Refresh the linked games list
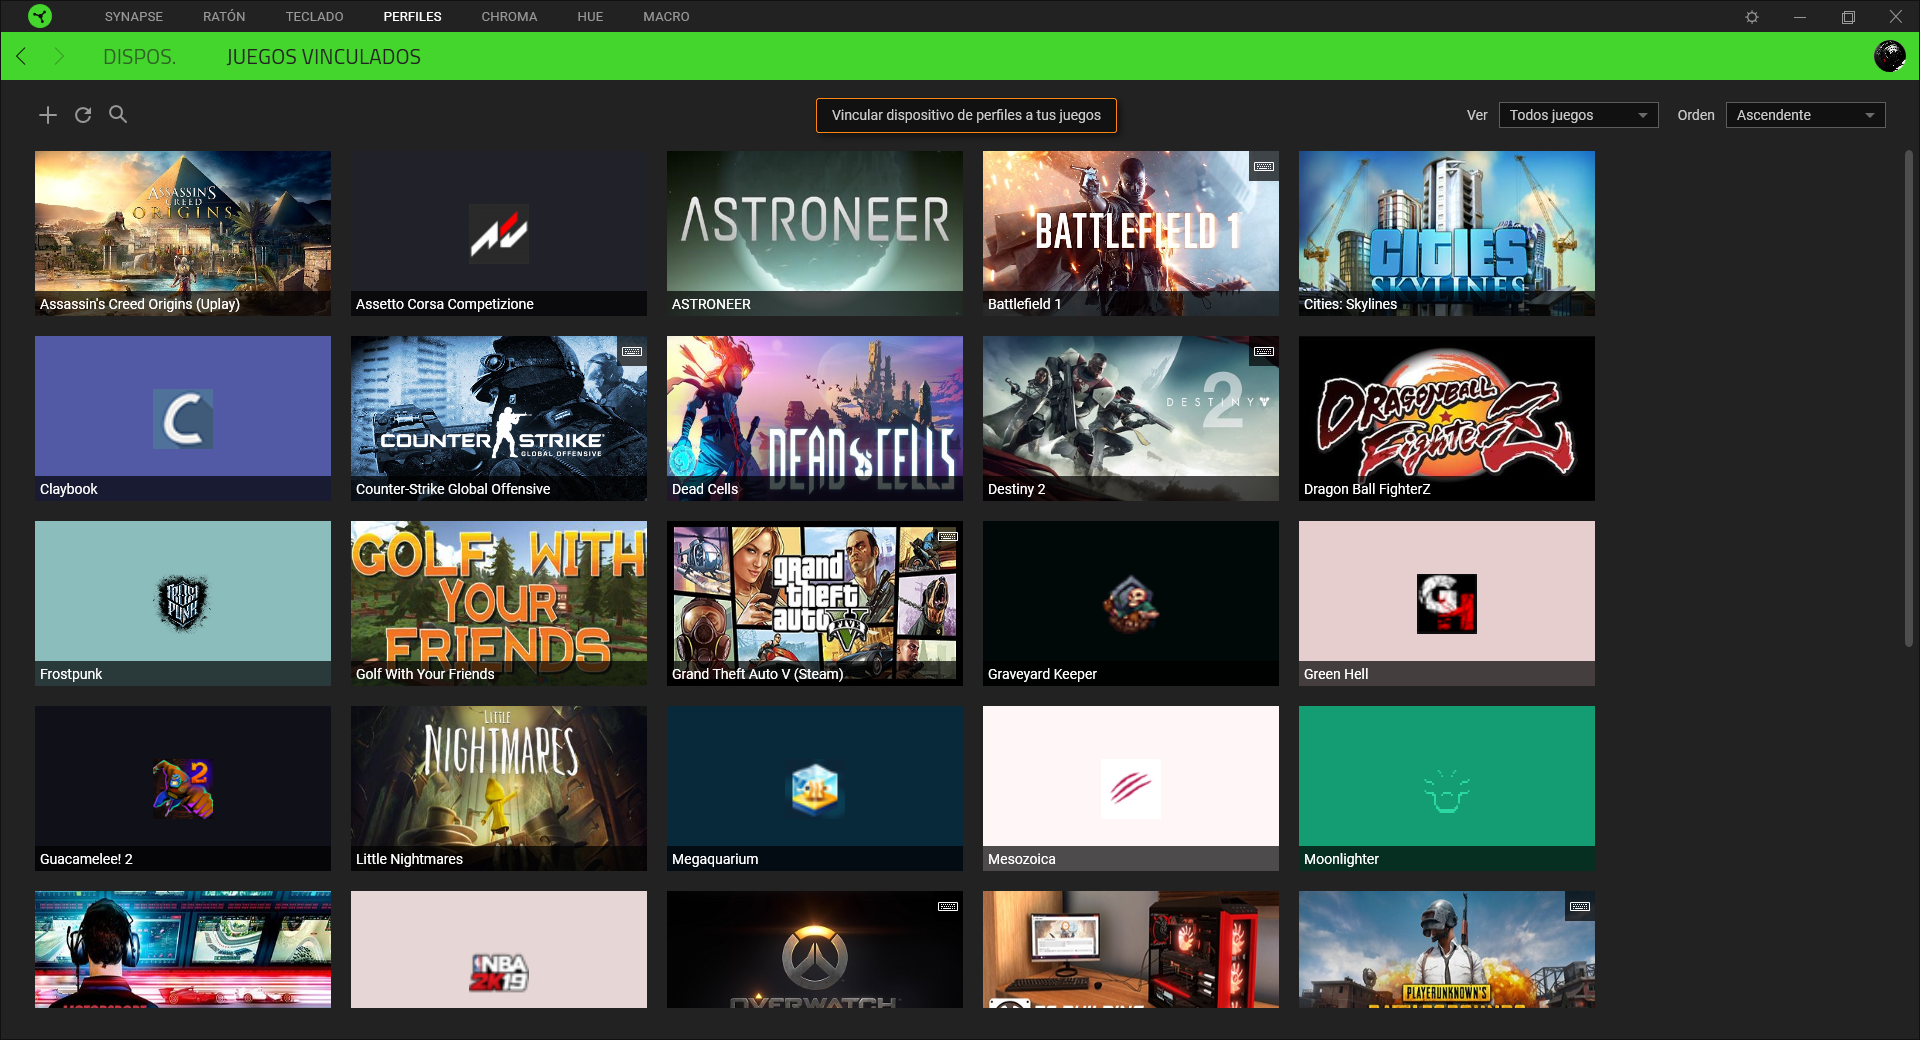The width and height of the screenshot is (1920, 1040). (83, 115)
